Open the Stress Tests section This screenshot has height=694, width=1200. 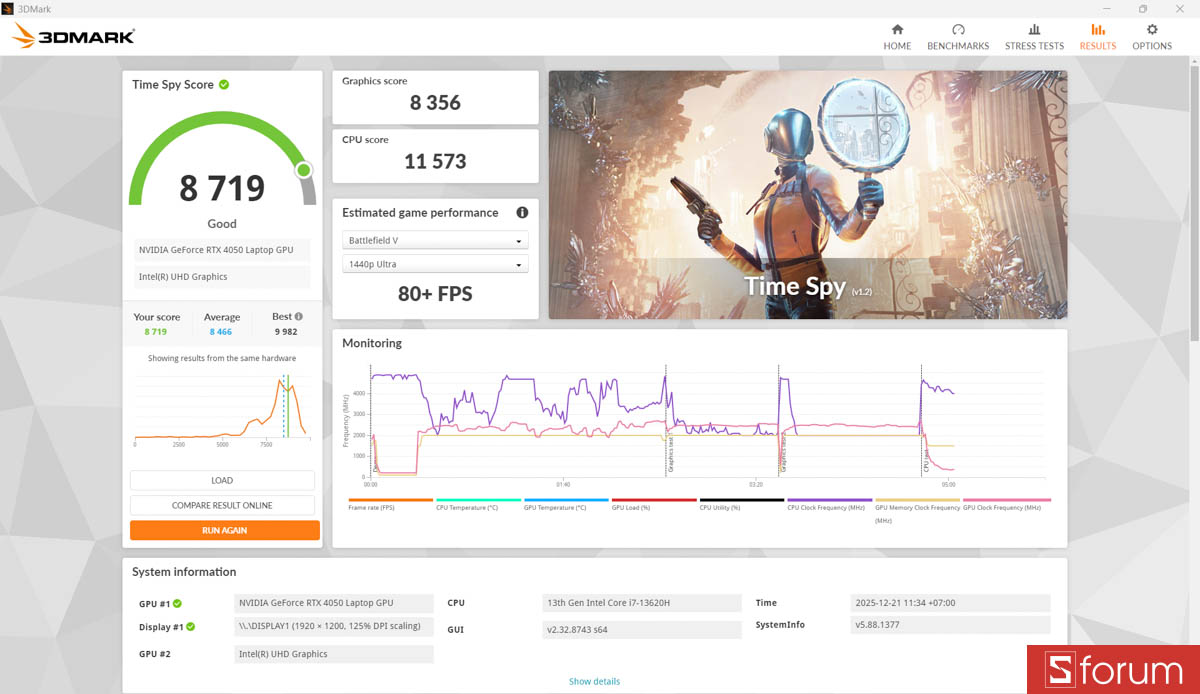[x=1034, y=35]
